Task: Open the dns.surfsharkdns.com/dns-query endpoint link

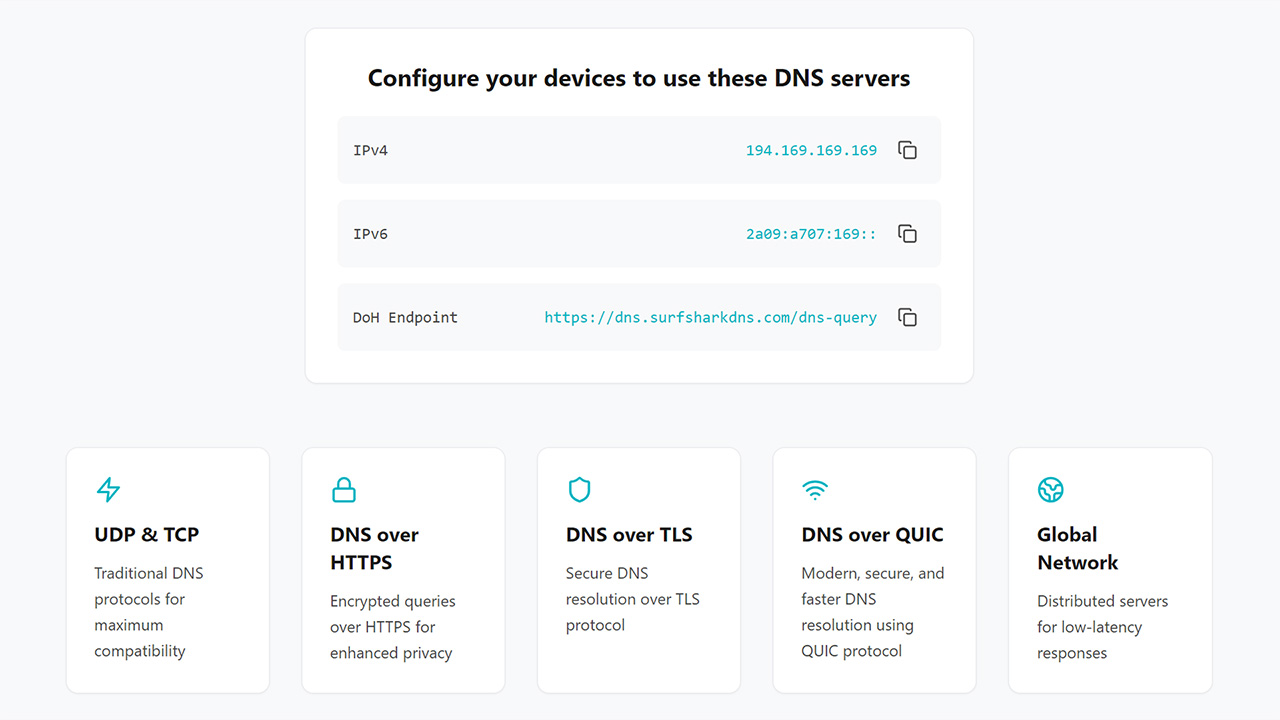Action: [710, 317]
